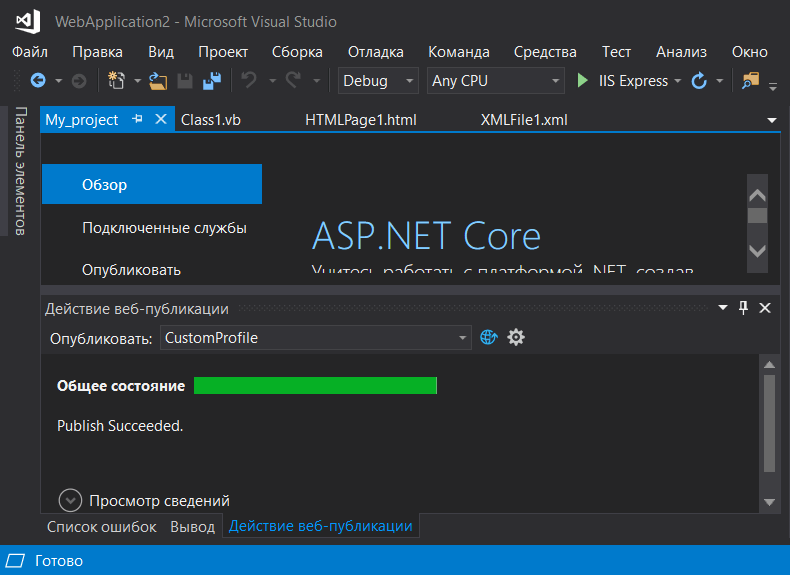Click the Visual Studio logo icon
This screenshot has height=575, width=790.
pyautogui.click(x=27, y=22)
